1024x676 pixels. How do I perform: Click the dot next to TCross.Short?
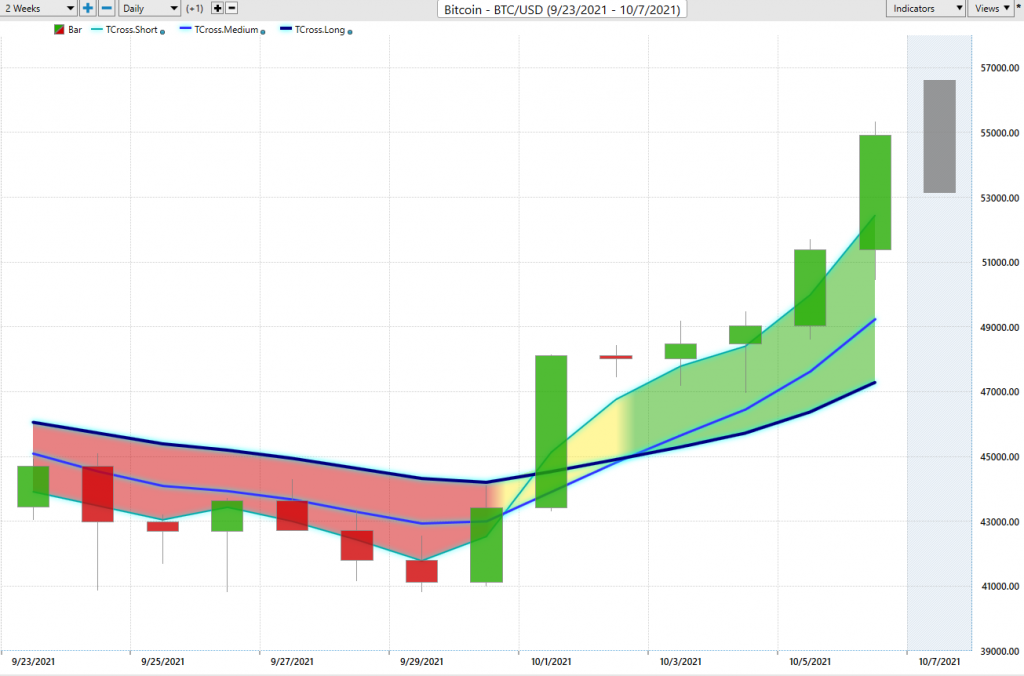tap(163, 31)
